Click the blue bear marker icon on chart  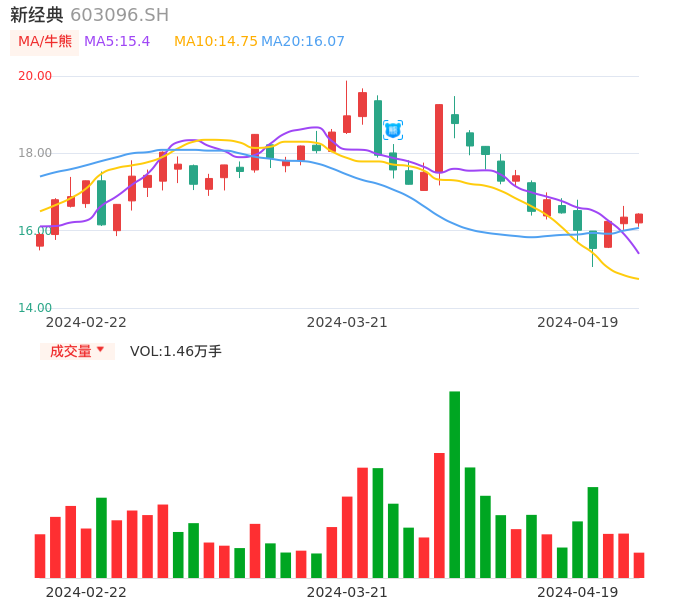tap(393, 130)
